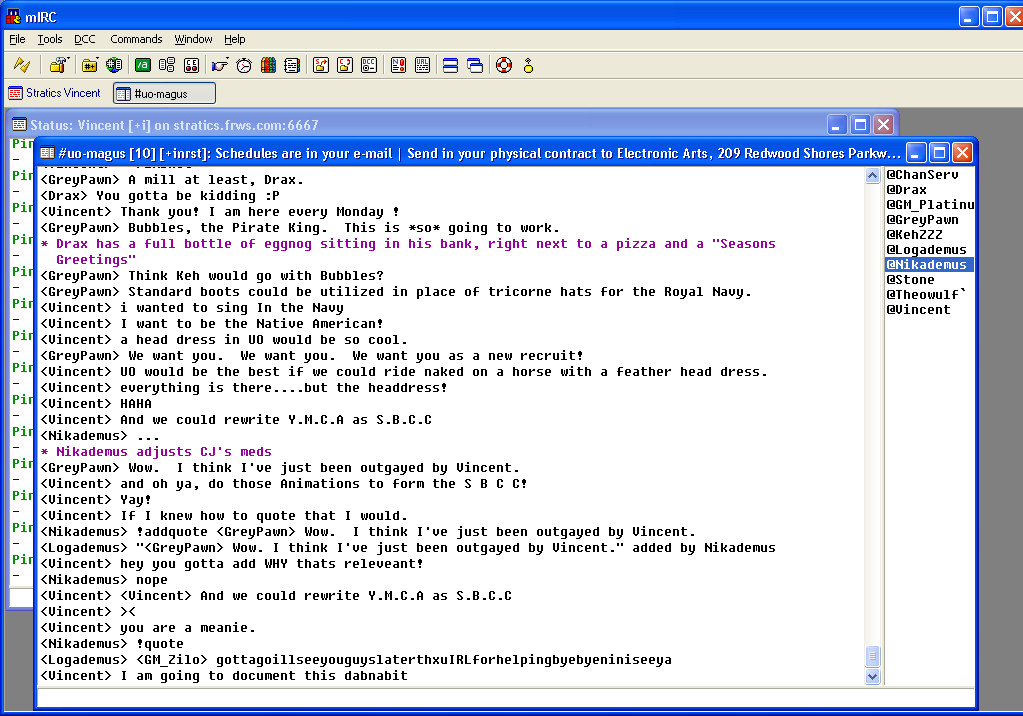
Task: Switch to Stratics Vincent status window
Action: [55, 93]
